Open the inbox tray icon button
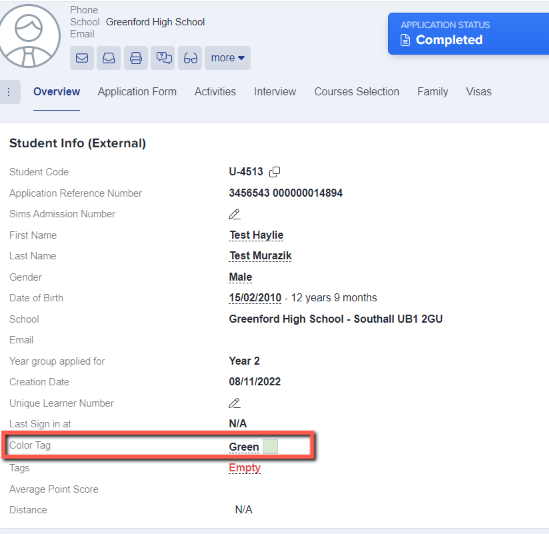This screenshot has height=534, width=549. click(x=109, y=58)
